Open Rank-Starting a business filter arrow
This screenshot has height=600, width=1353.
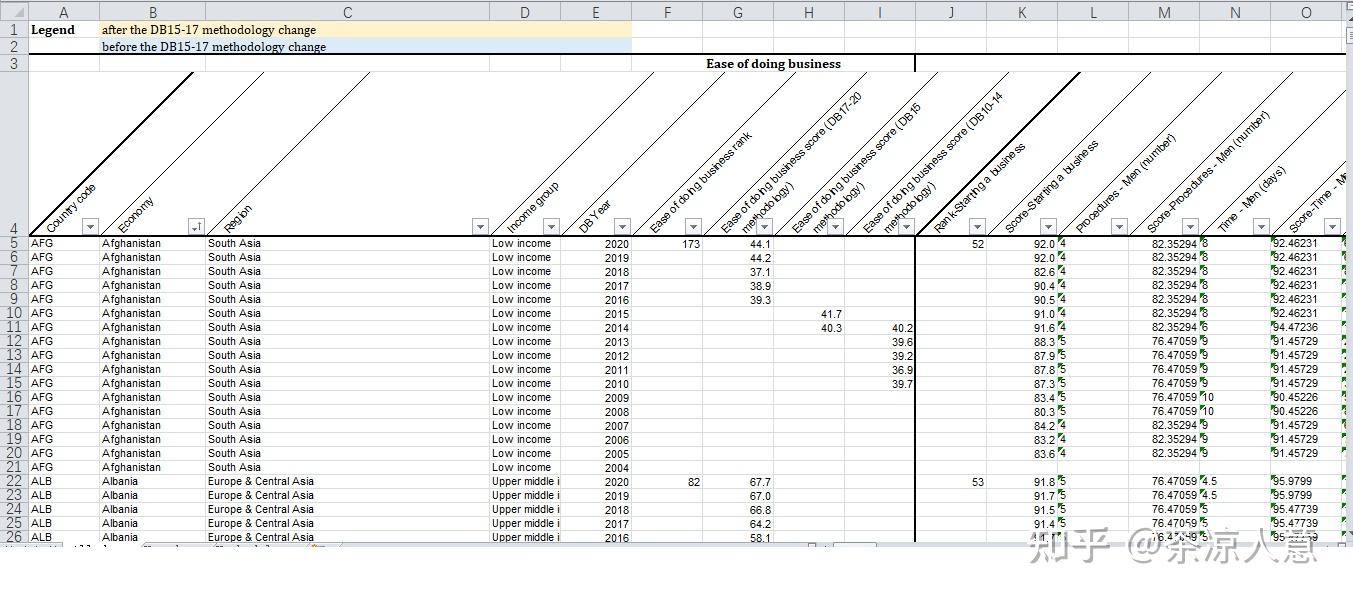coord(977,227)
